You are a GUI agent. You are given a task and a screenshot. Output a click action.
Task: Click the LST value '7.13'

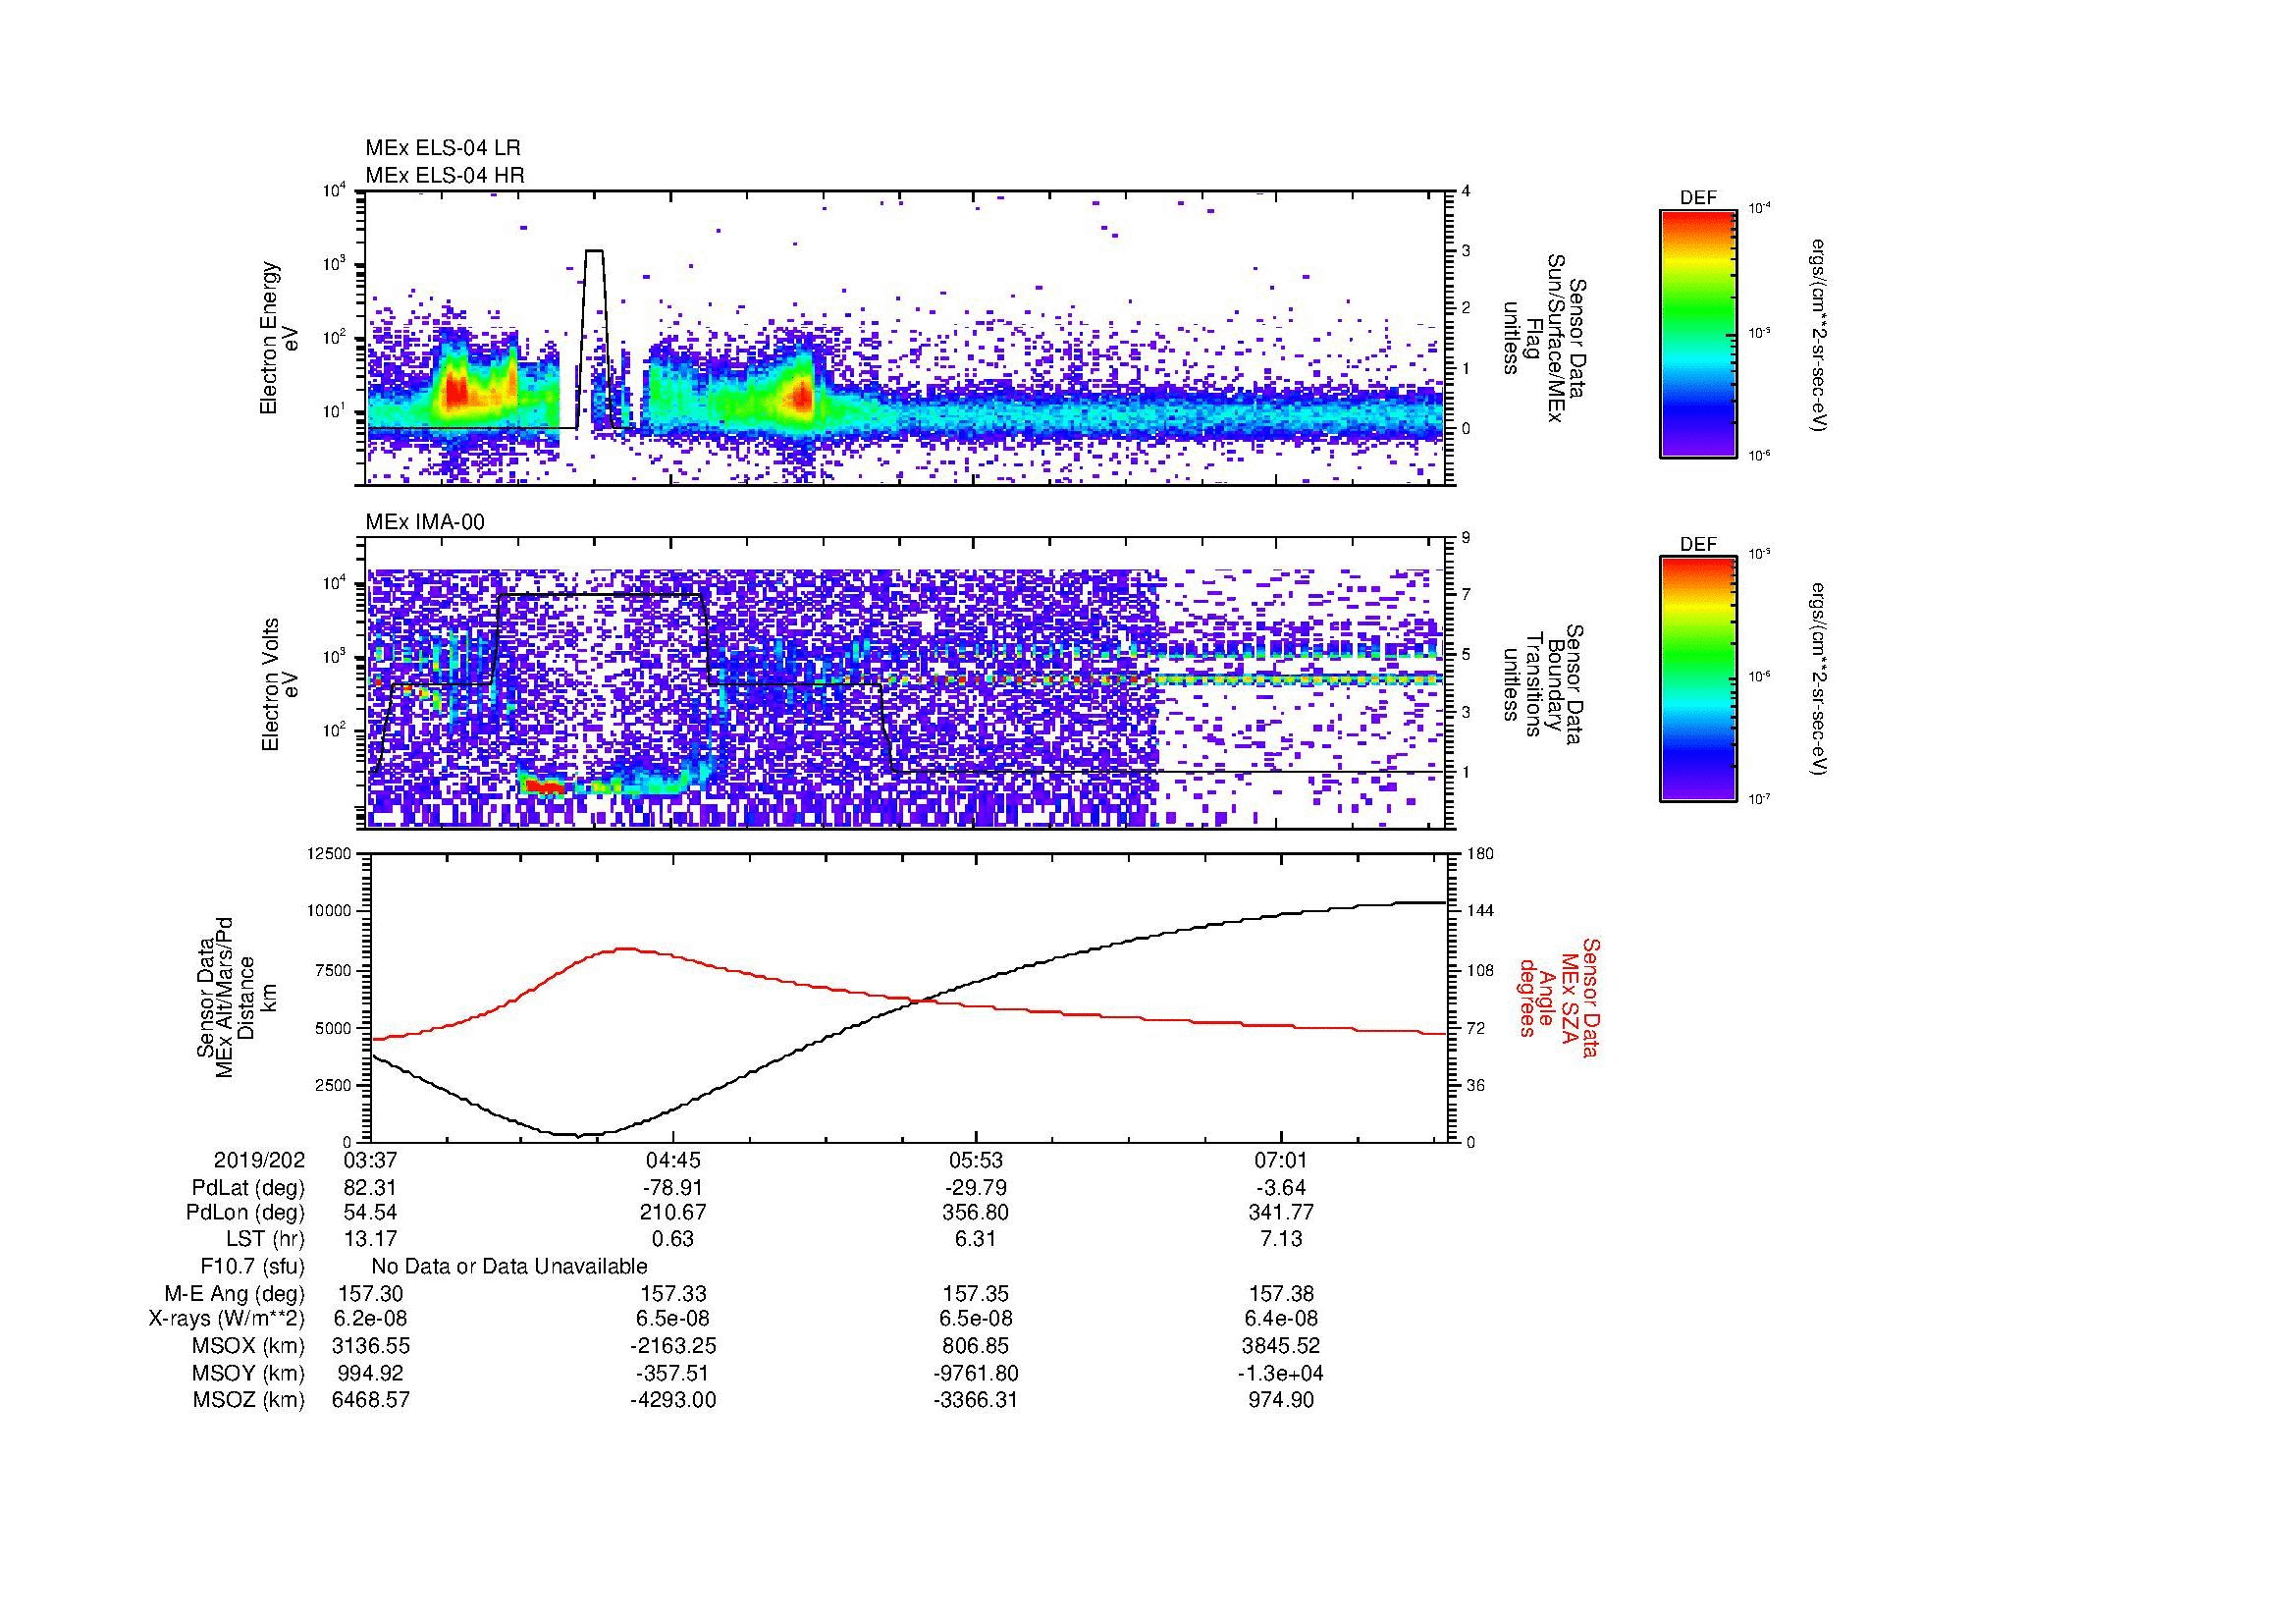[1280, 1239]
